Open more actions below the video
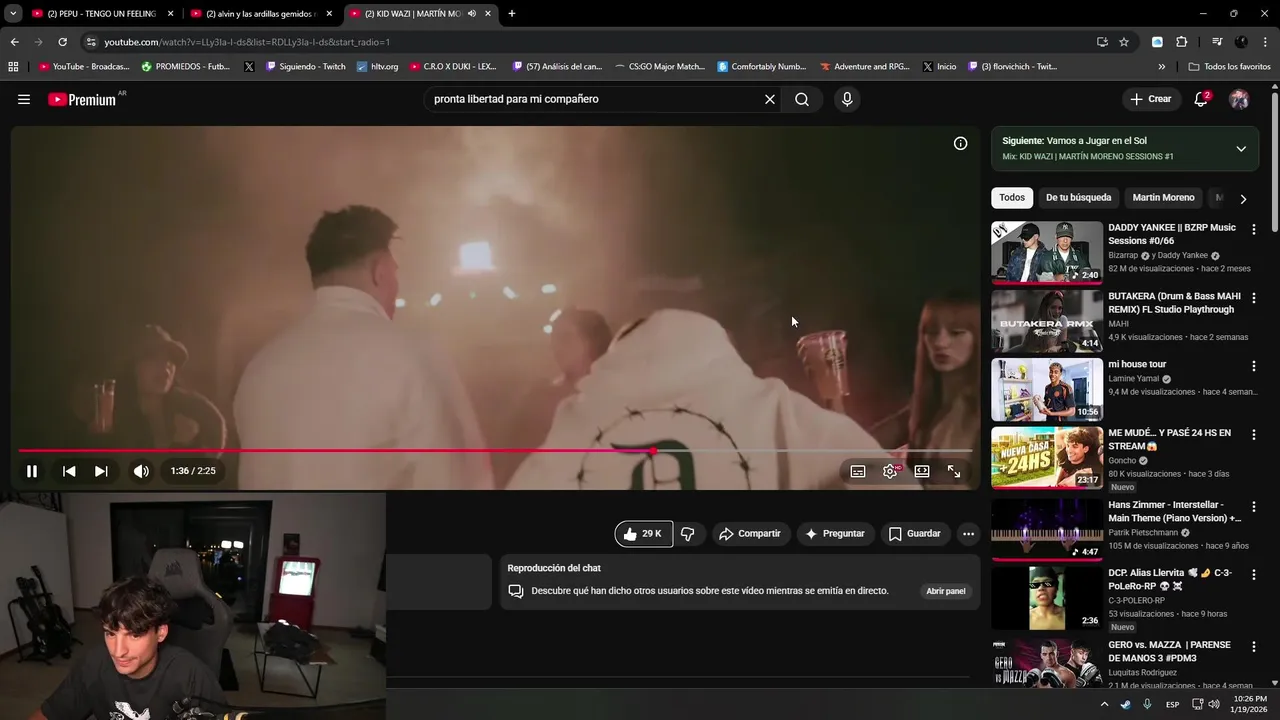The height and width of the screenshot is (720, 1280). point(968,534)
